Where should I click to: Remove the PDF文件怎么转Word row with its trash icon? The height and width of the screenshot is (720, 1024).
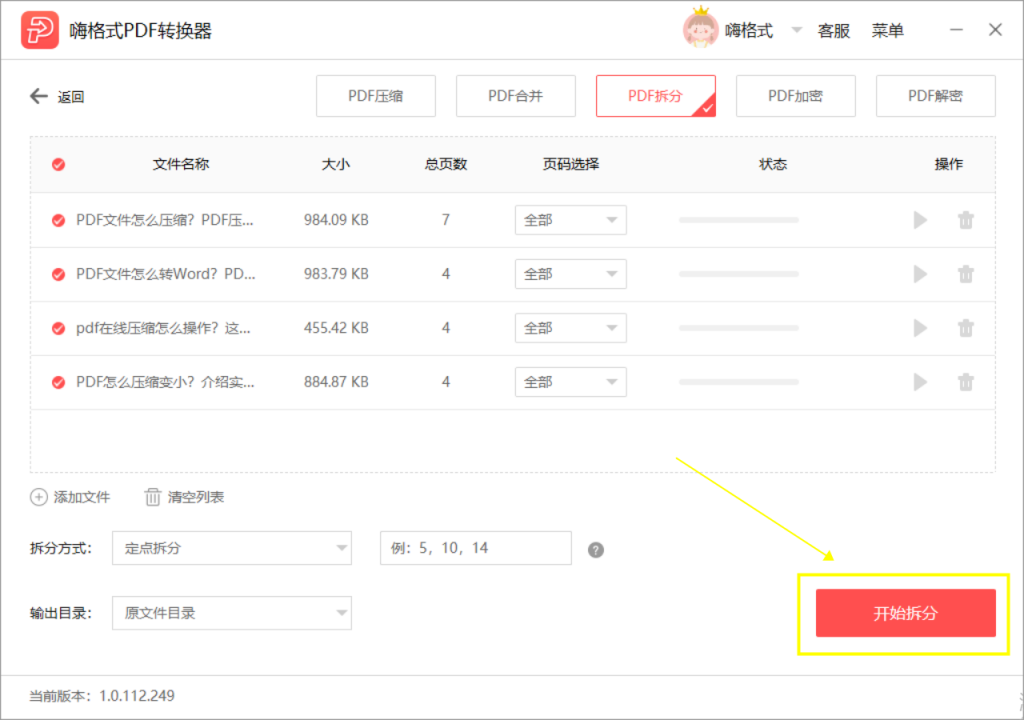[x=966, y=274]
